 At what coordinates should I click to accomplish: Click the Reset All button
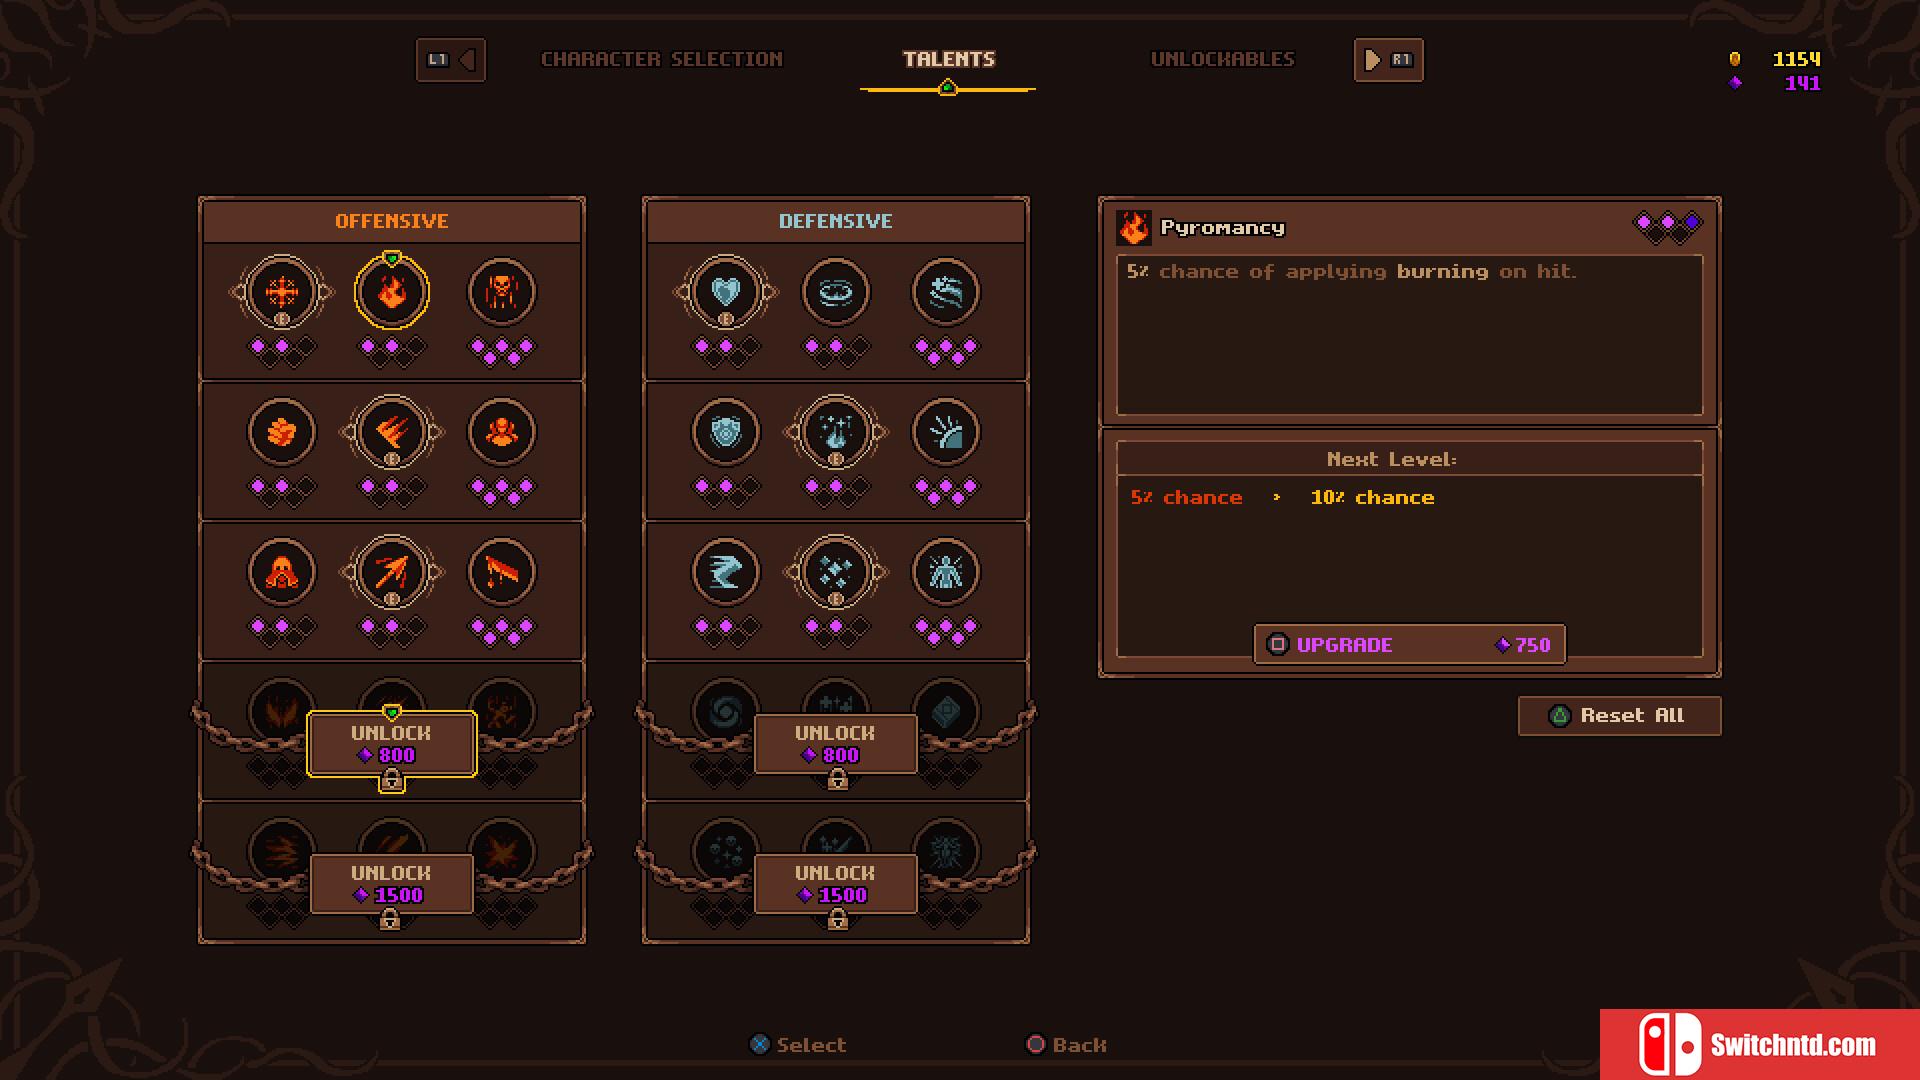(x=1620, y=716)
